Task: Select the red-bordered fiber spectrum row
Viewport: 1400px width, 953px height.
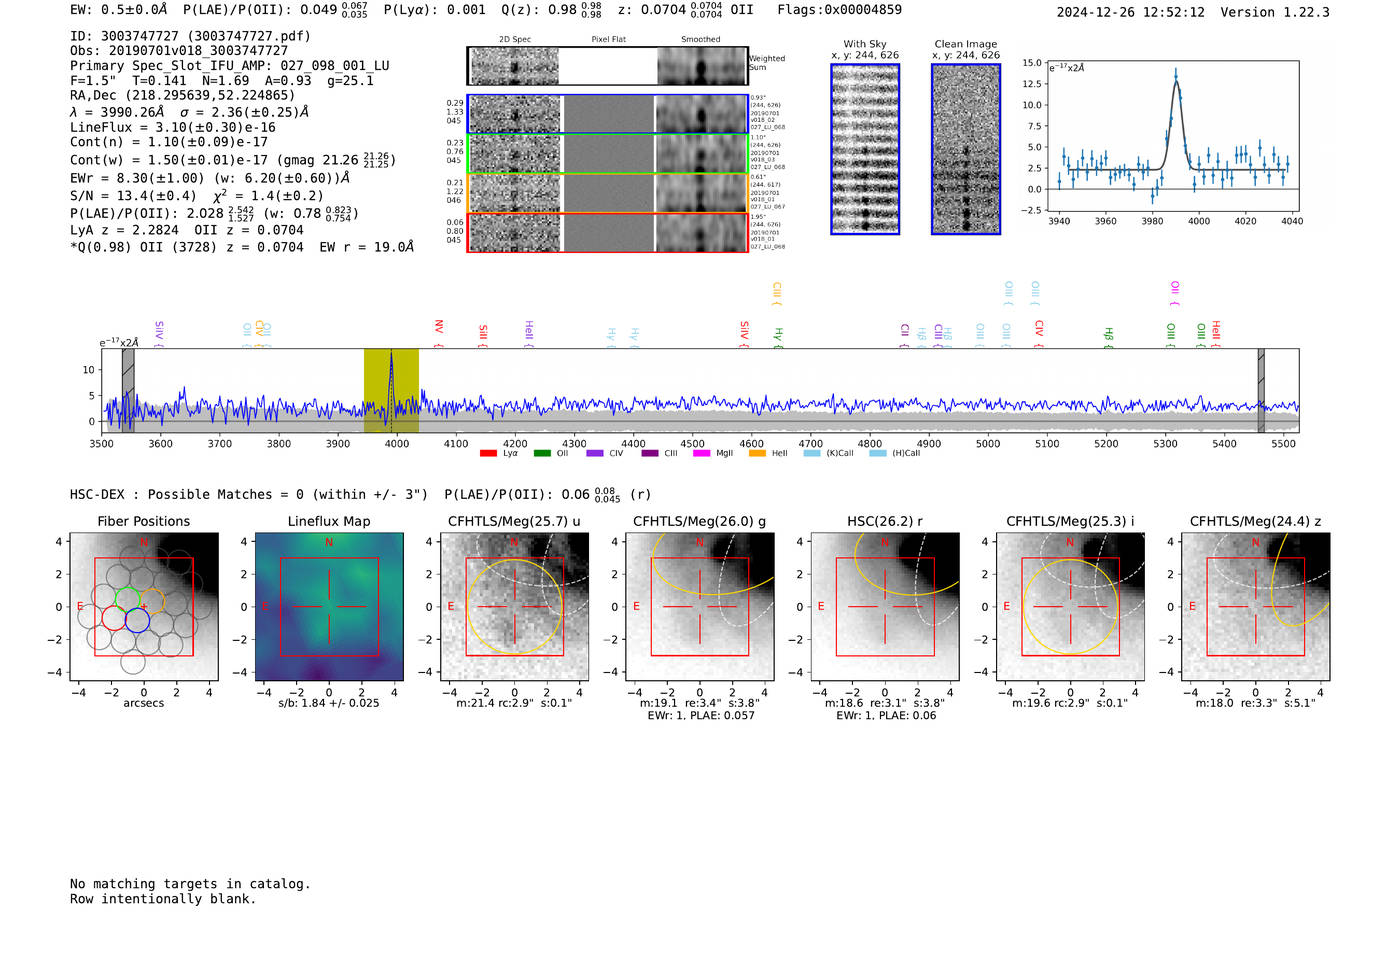Action: tap(608, 232)
